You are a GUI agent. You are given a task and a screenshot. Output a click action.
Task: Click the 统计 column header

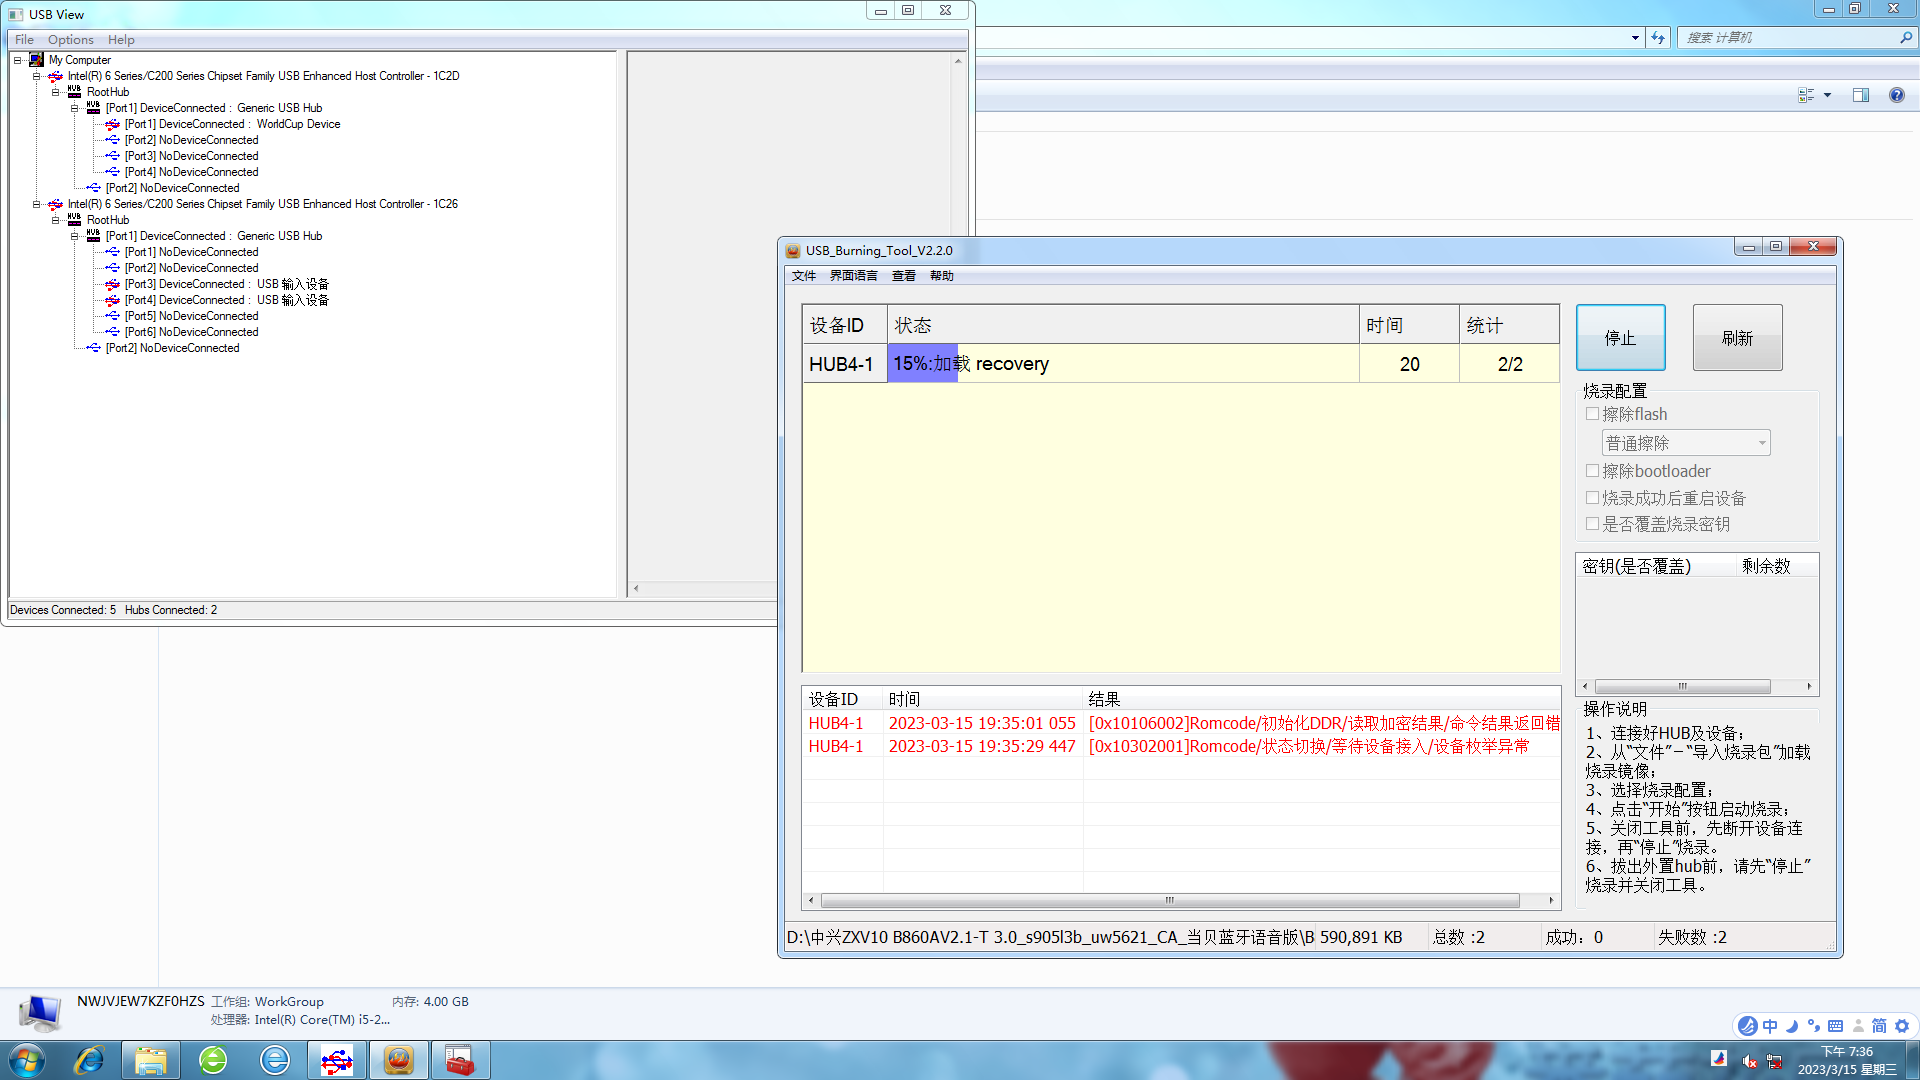[x=1508, y=325]
